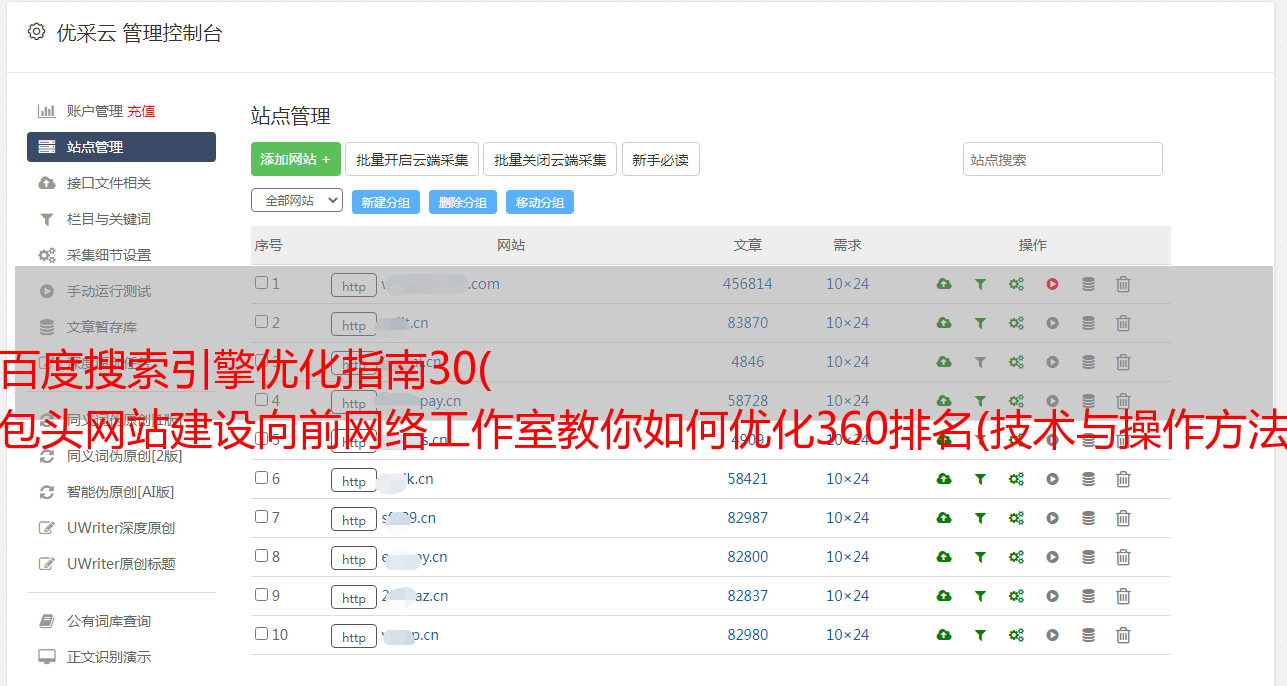
Task: Open database icon in row 82837
Action: [x=1088, y=596]
